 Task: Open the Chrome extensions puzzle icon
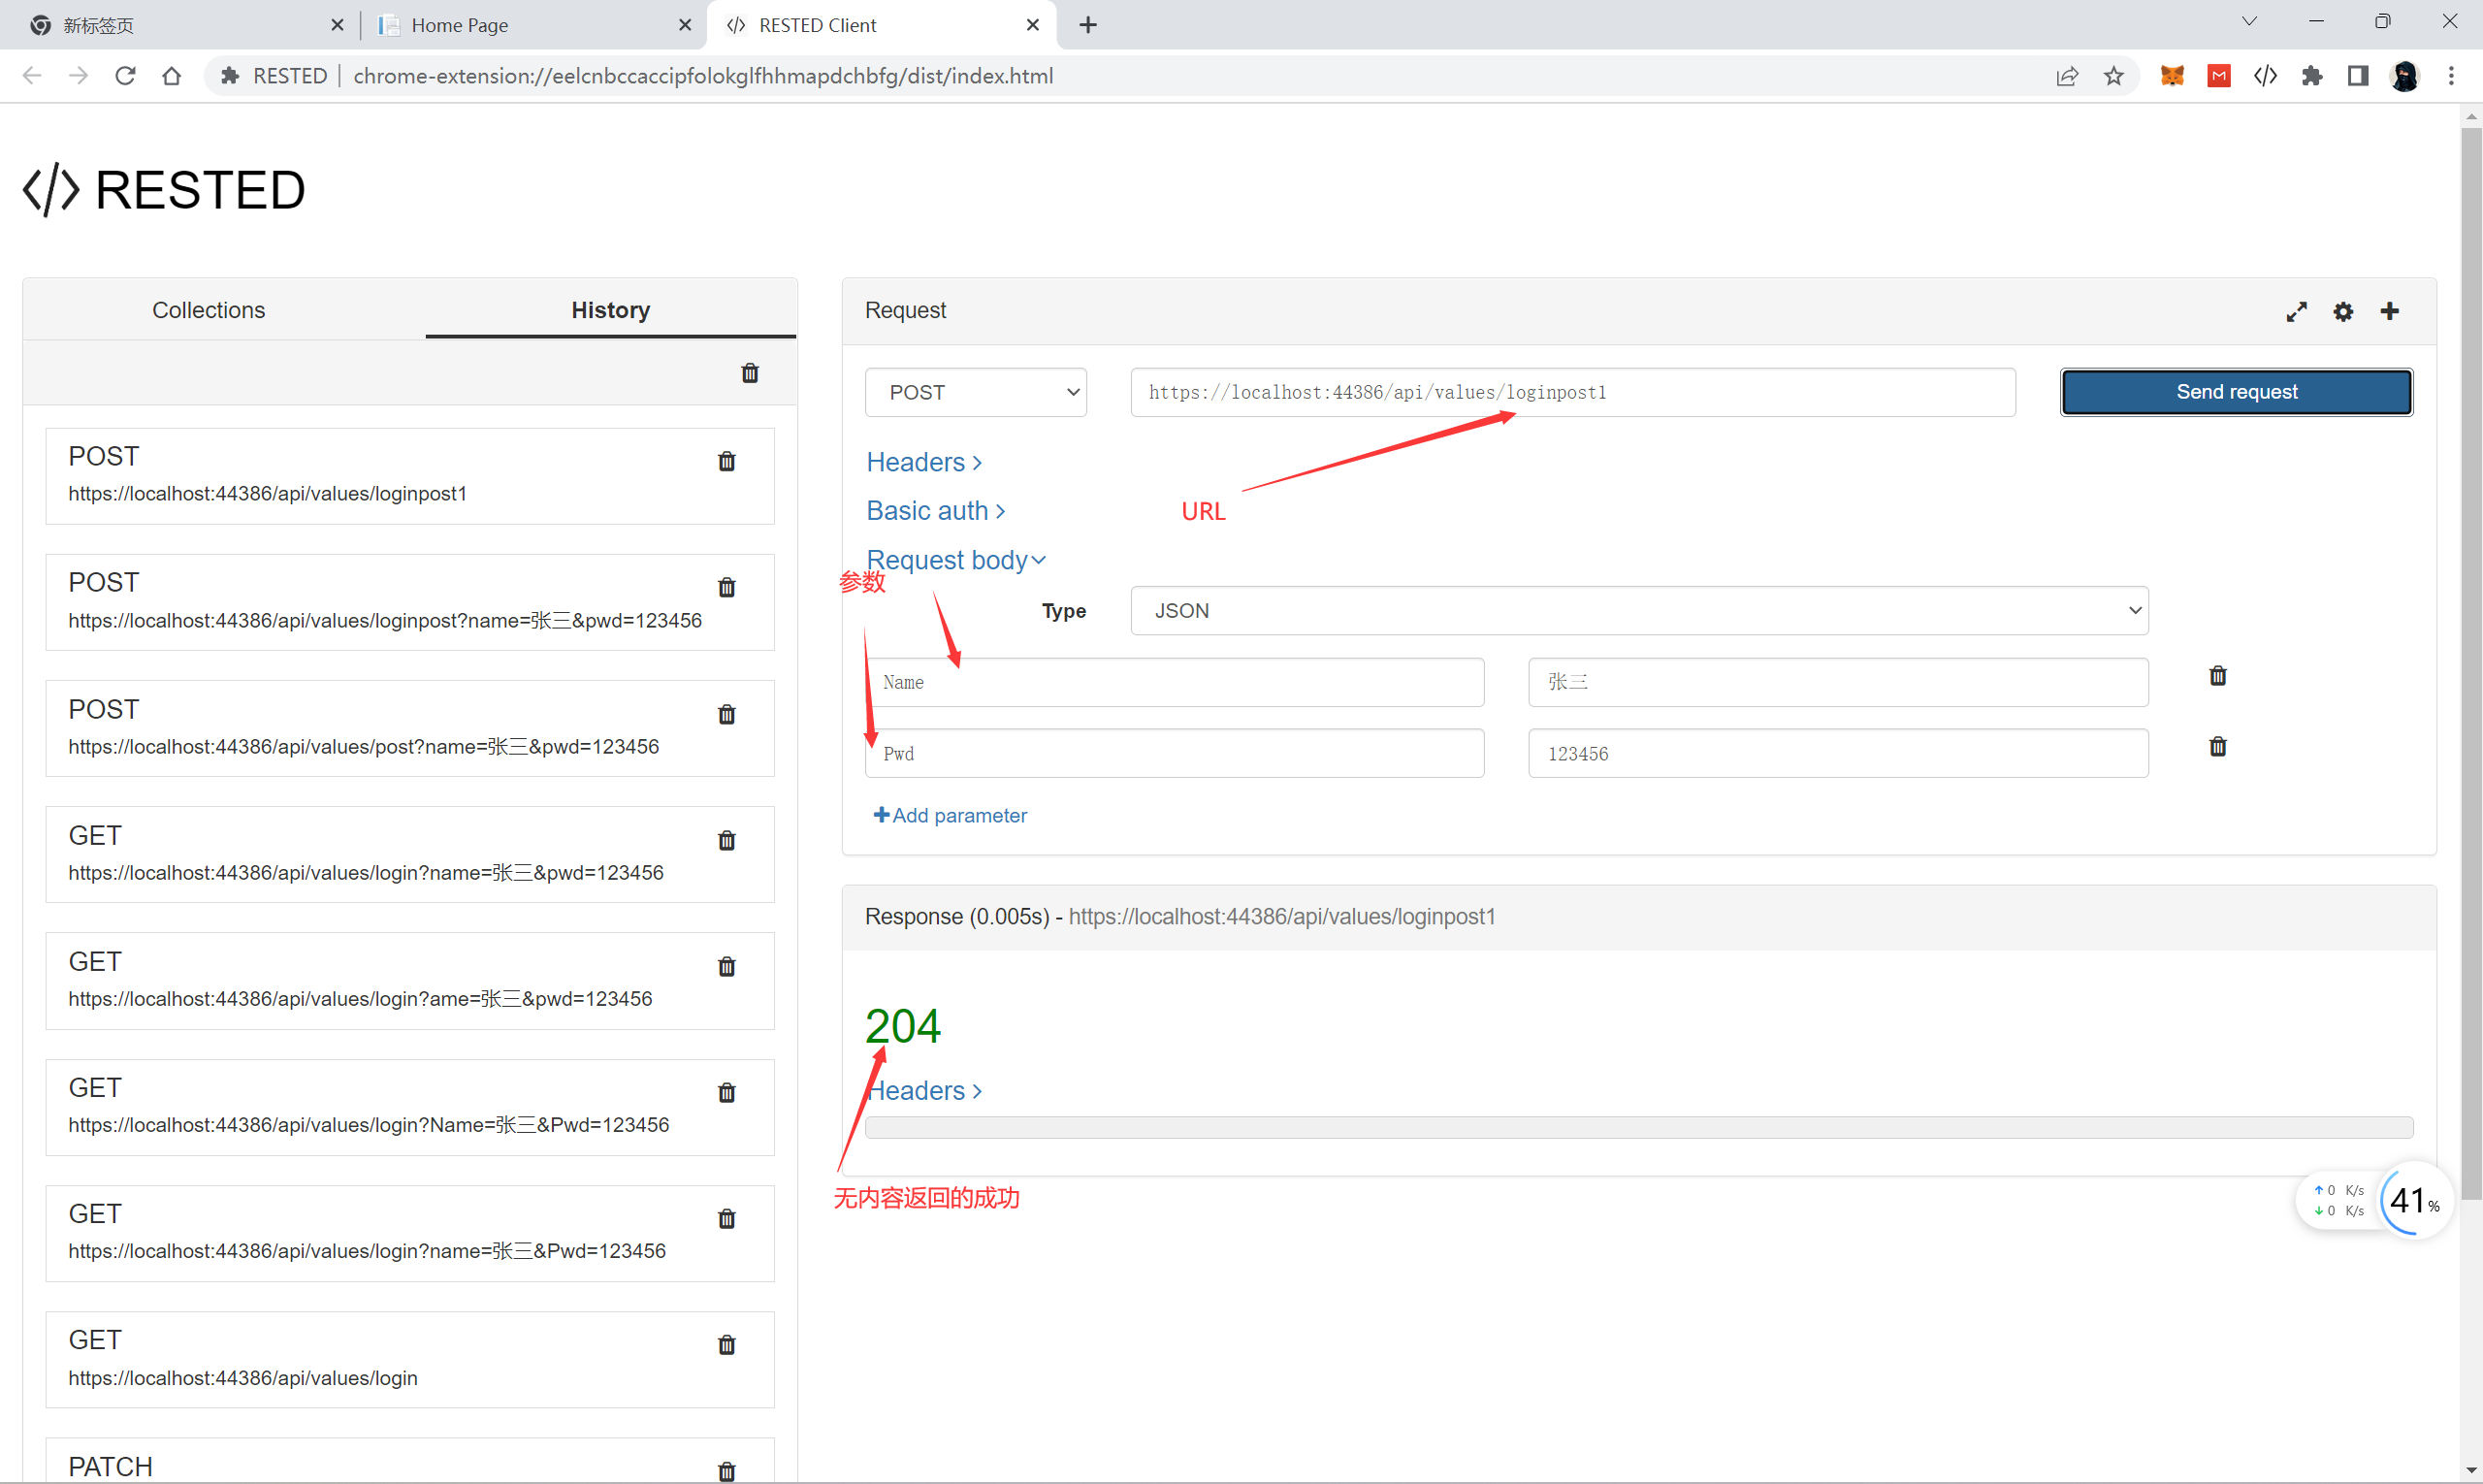[x=2312, y=76]
